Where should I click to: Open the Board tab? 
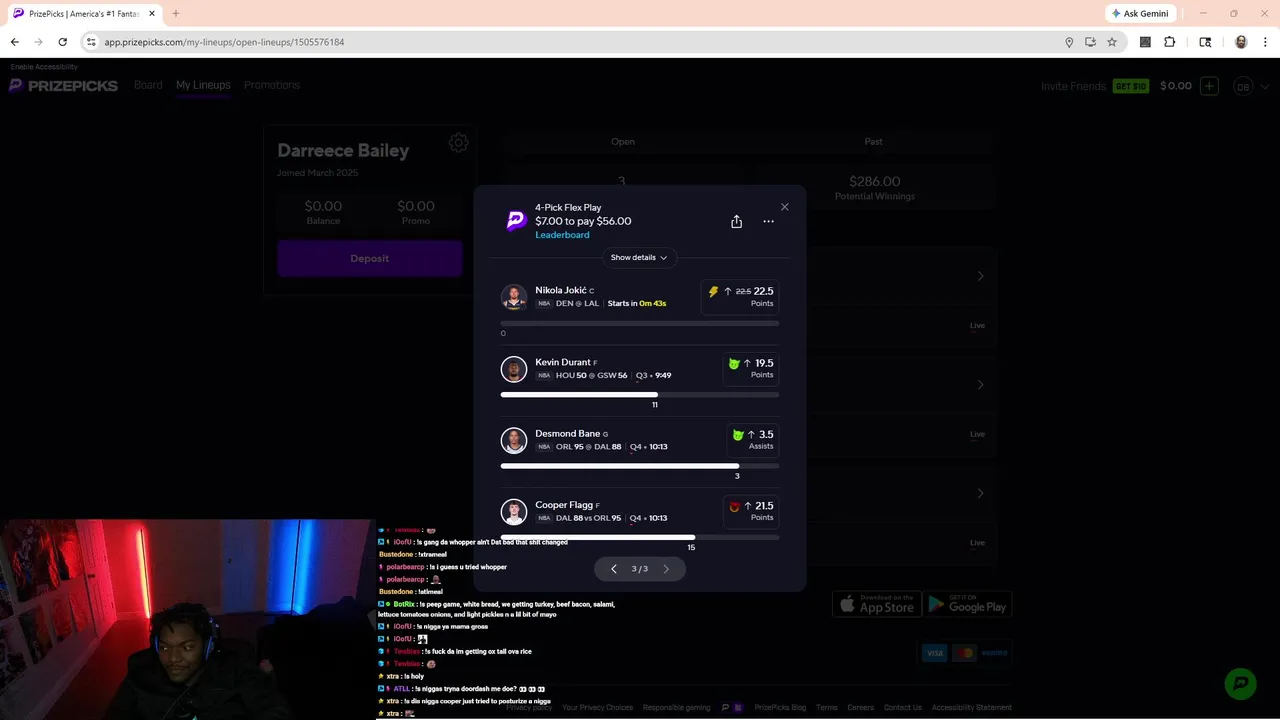coord(148,85)
